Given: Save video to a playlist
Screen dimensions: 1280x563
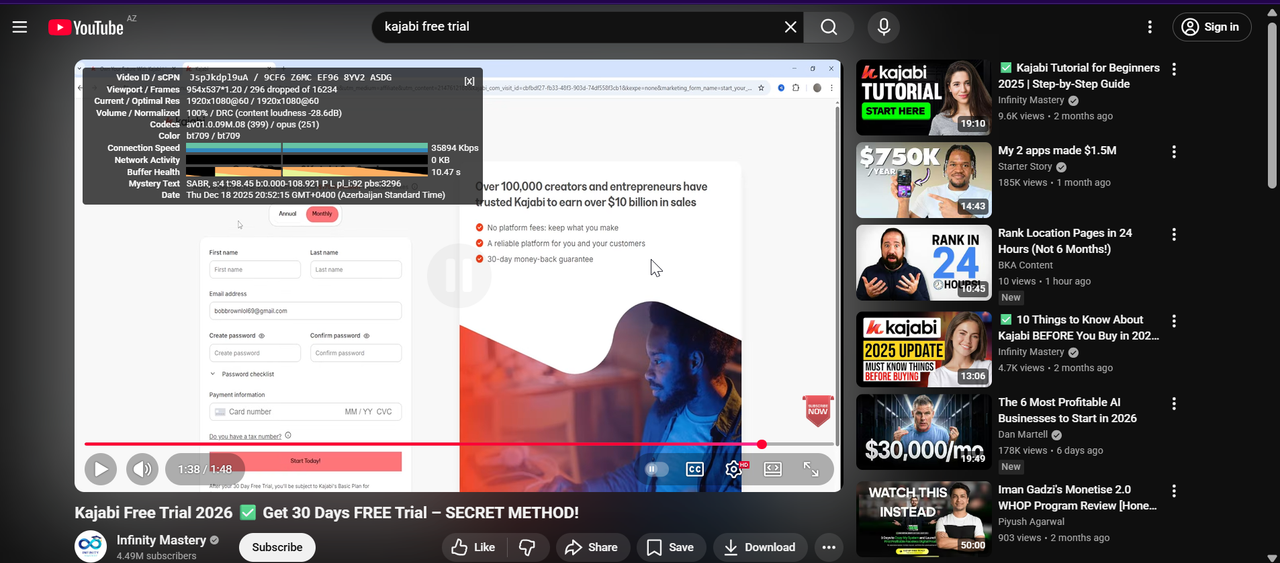Looking at the screenshot, I should (x=670, y=547).
